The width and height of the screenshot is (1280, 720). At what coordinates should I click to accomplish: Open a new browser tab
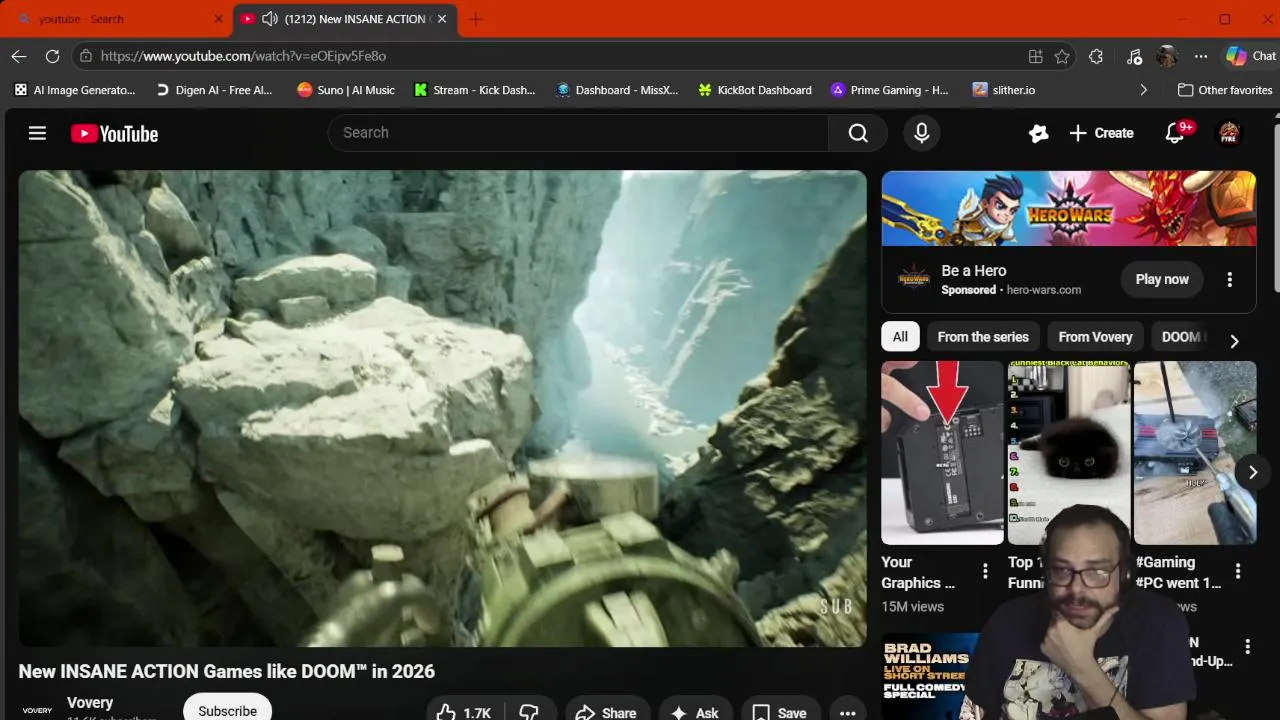point(476,19)
